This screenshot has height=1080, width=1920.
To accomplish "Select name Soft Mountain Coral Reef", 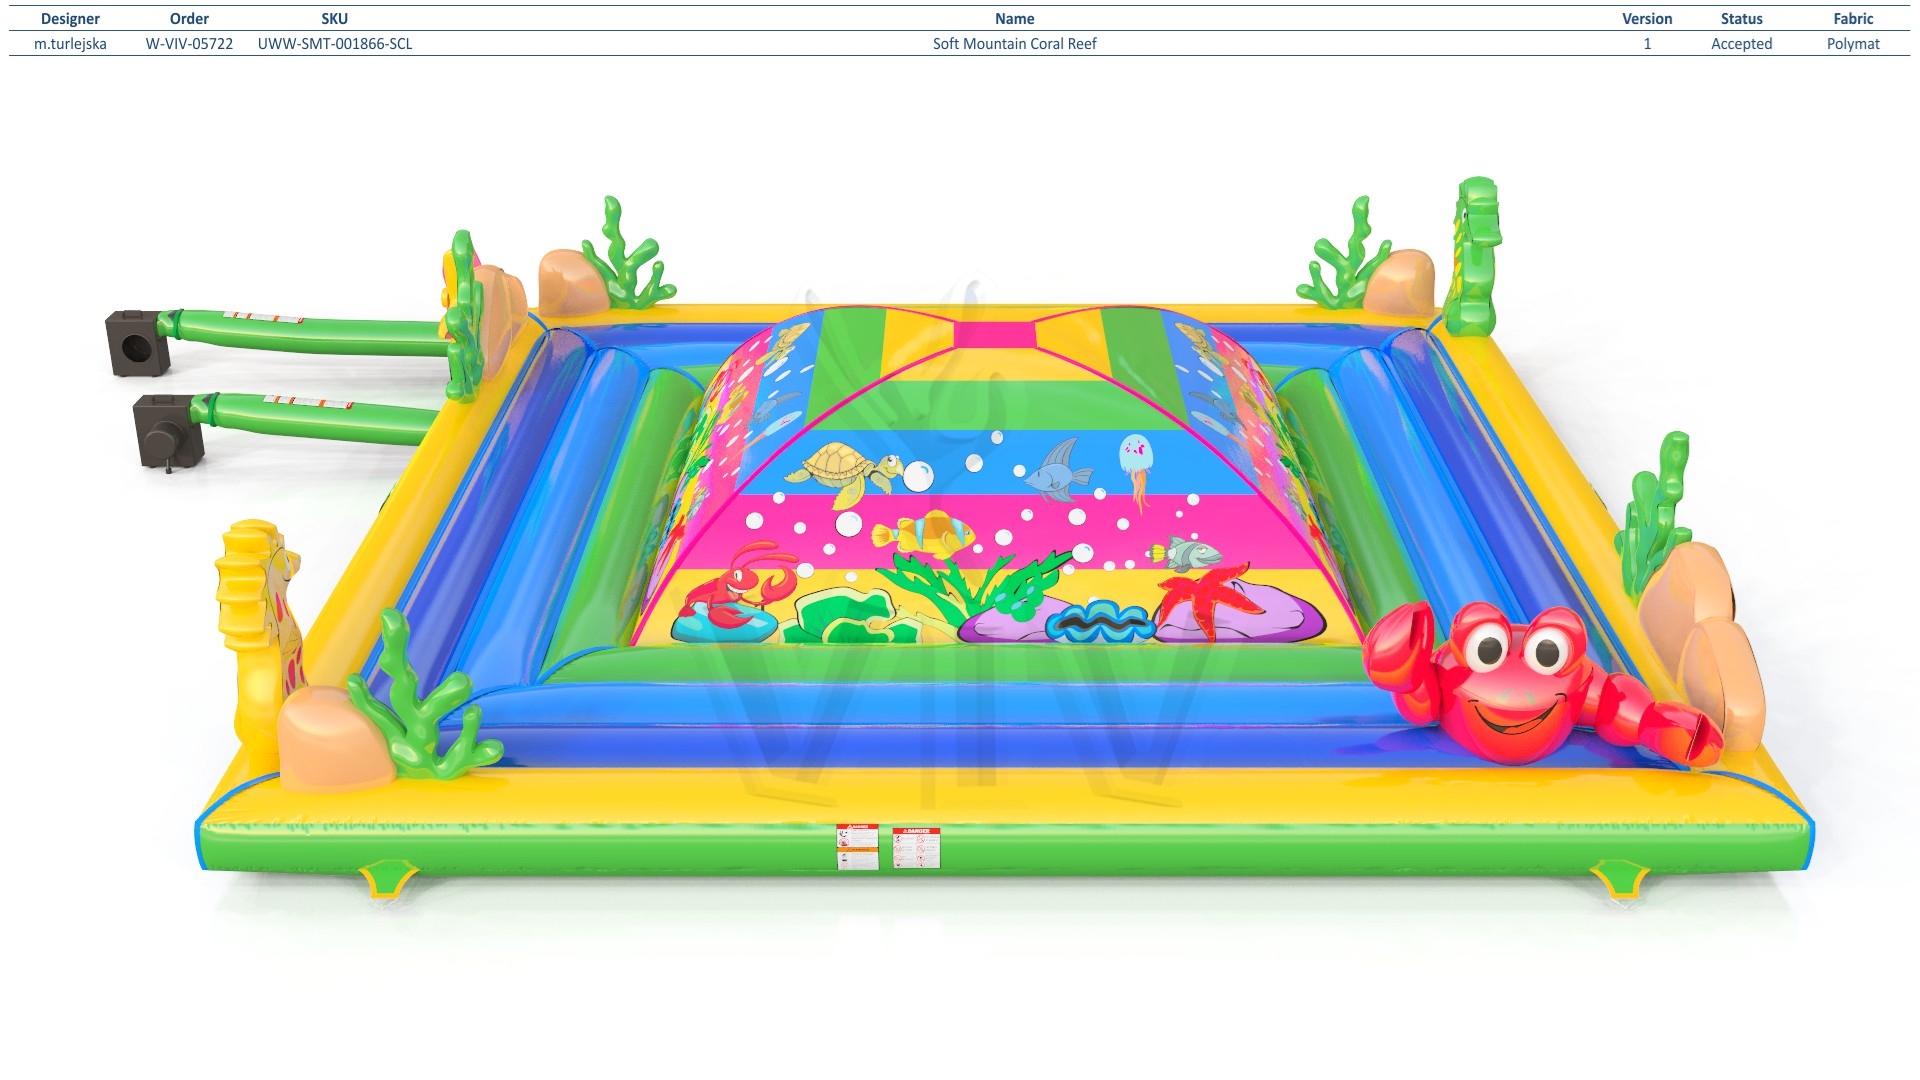I will [x=1014, y=44].
